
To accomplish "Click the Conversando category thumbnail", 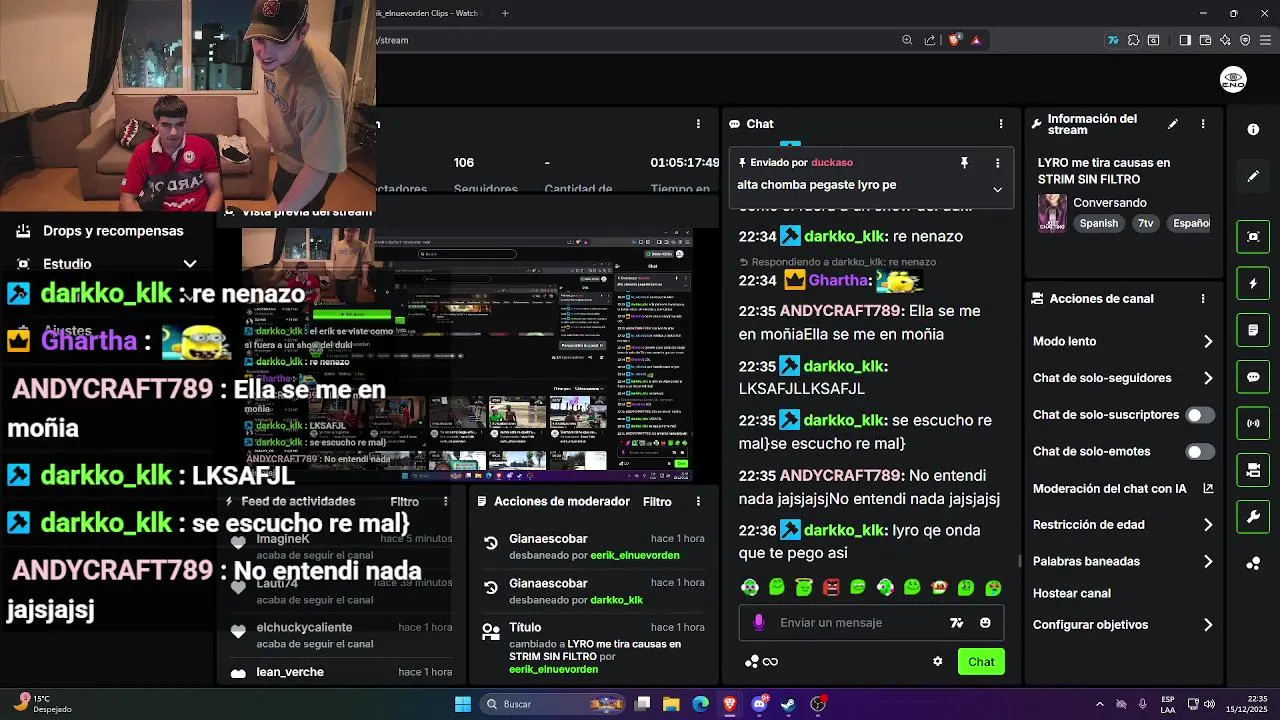I will [1052, 213].
